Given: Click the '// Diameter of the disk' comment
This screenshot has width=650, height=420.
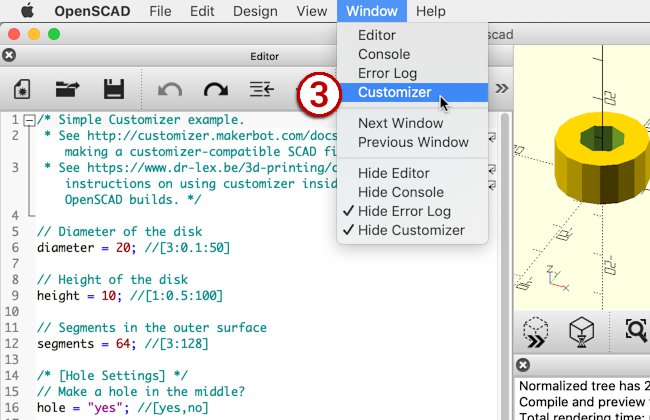Looking at the screenshot, I should point(119,231).
